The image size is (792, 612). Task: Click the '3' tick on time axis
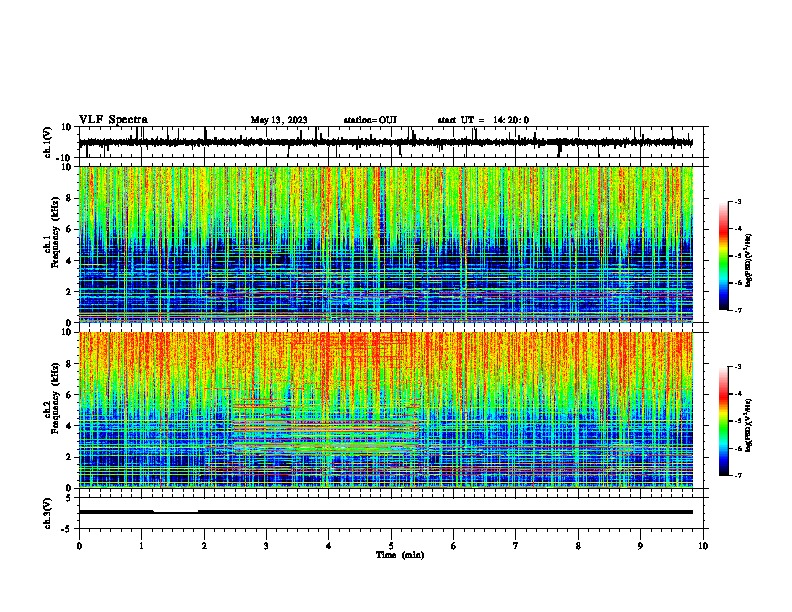click(266, 546)
